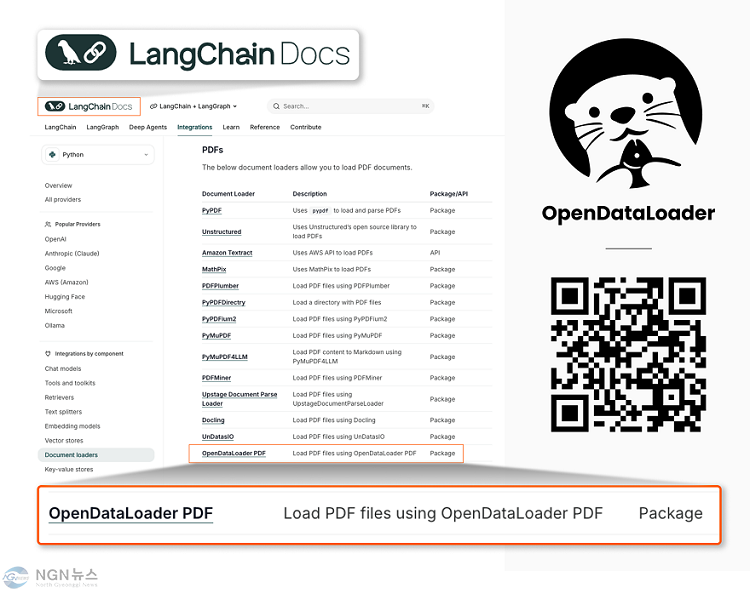The image size is (750, 590).
Task: Click the 'Package/API' column header
Action: point(449,194)
